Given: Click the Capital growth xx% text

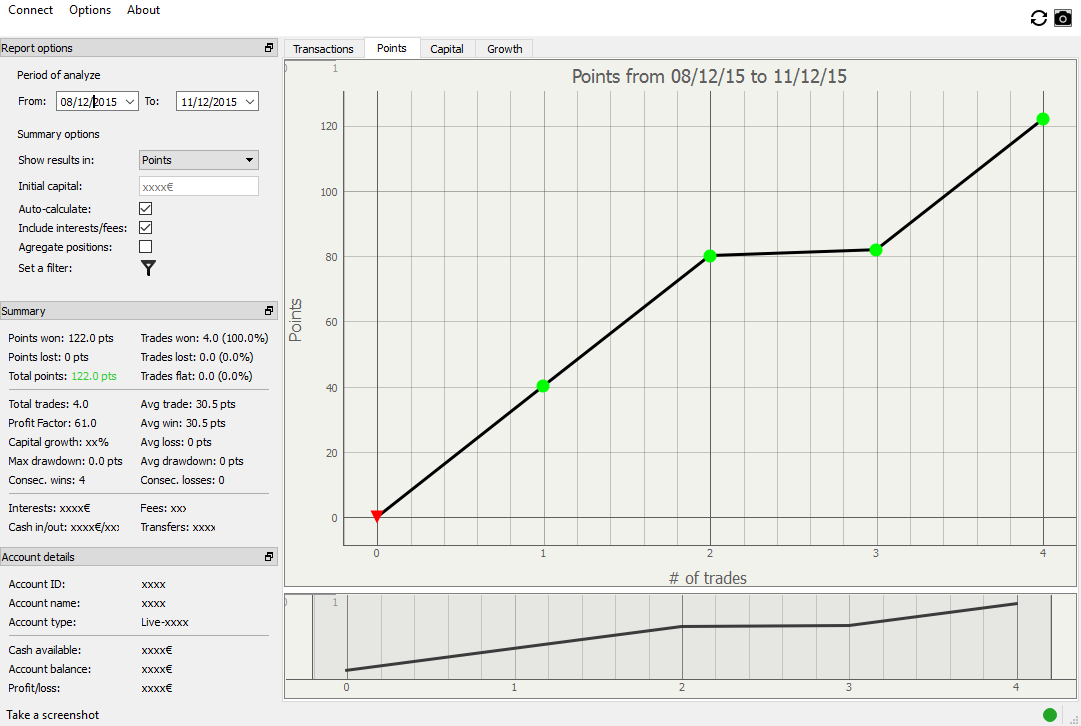Looking at the screenshot, I should pos(59,442).
